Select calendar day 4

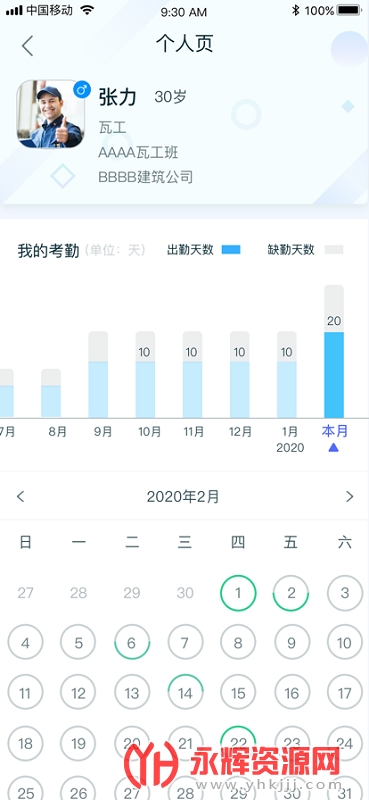click(26, 643)
